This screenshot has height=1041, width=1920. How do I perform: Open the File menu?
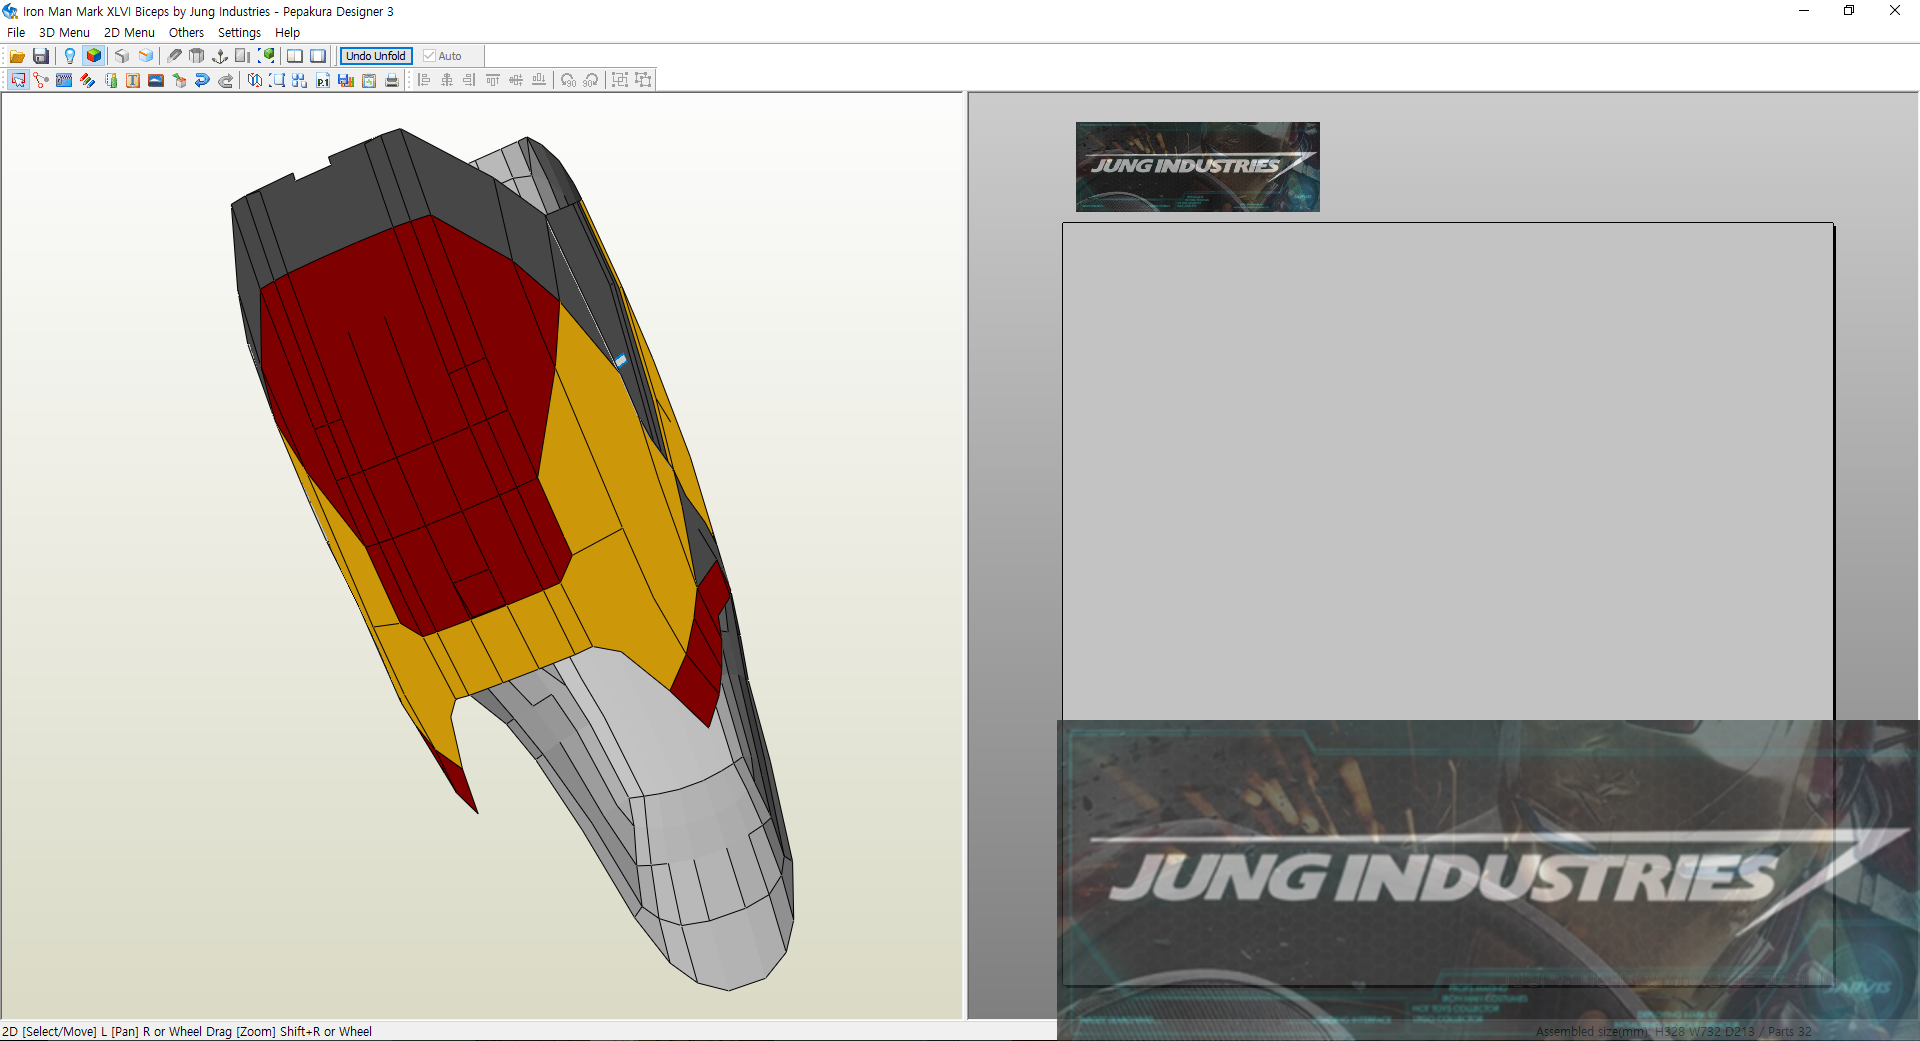[x=16, y=32]
